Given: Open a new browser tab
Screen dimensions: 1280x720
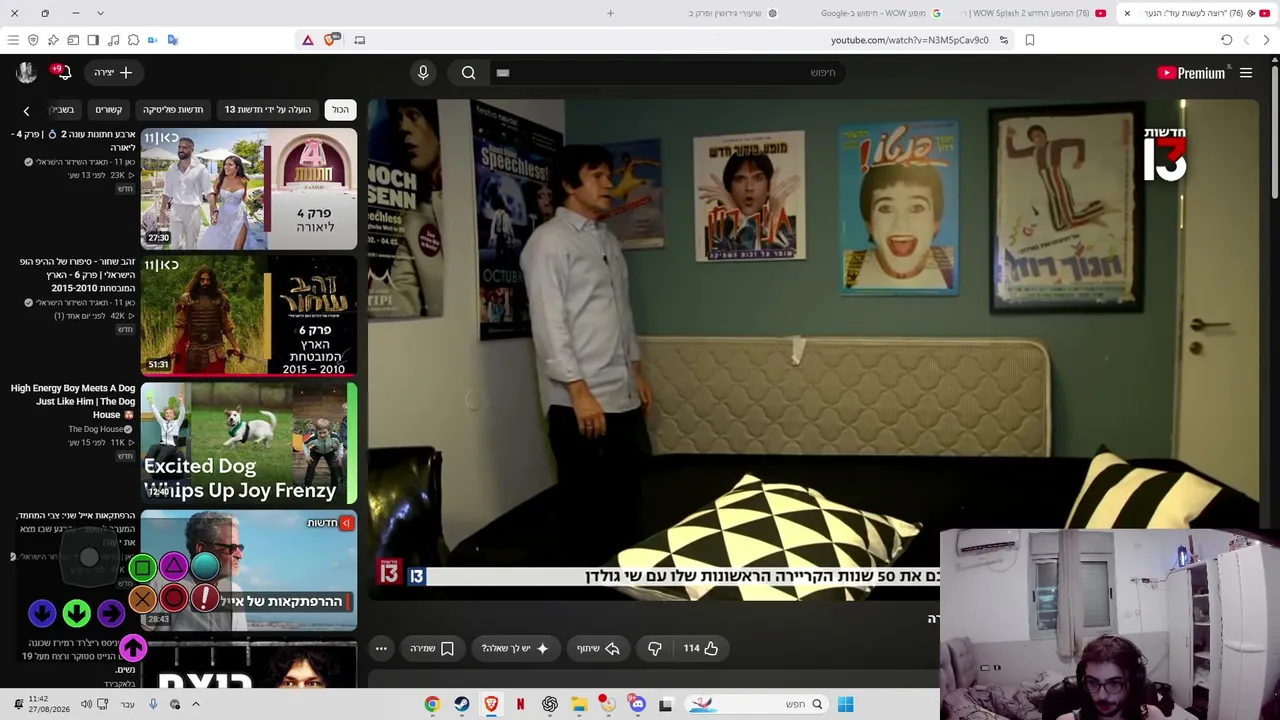Looking at the screenshot, I should [610, 13].
